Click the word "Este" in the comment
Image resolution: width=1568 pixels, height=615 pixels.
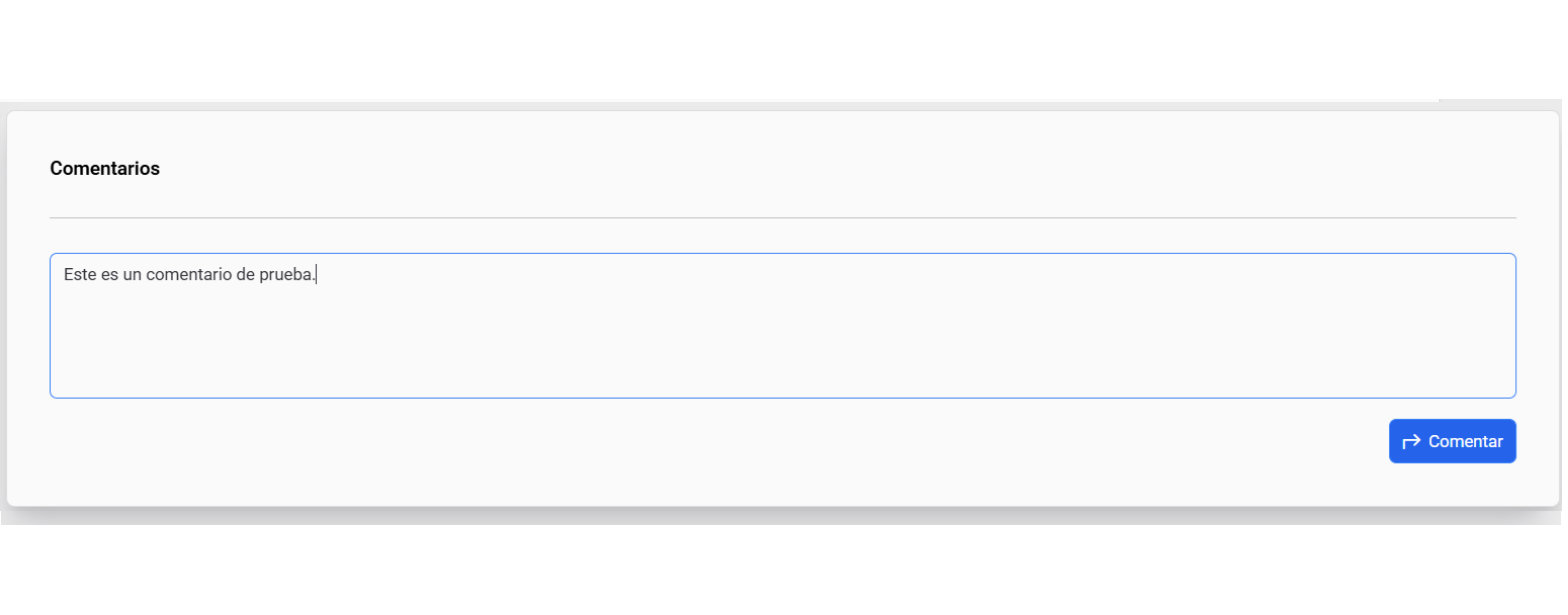[80, 274]
